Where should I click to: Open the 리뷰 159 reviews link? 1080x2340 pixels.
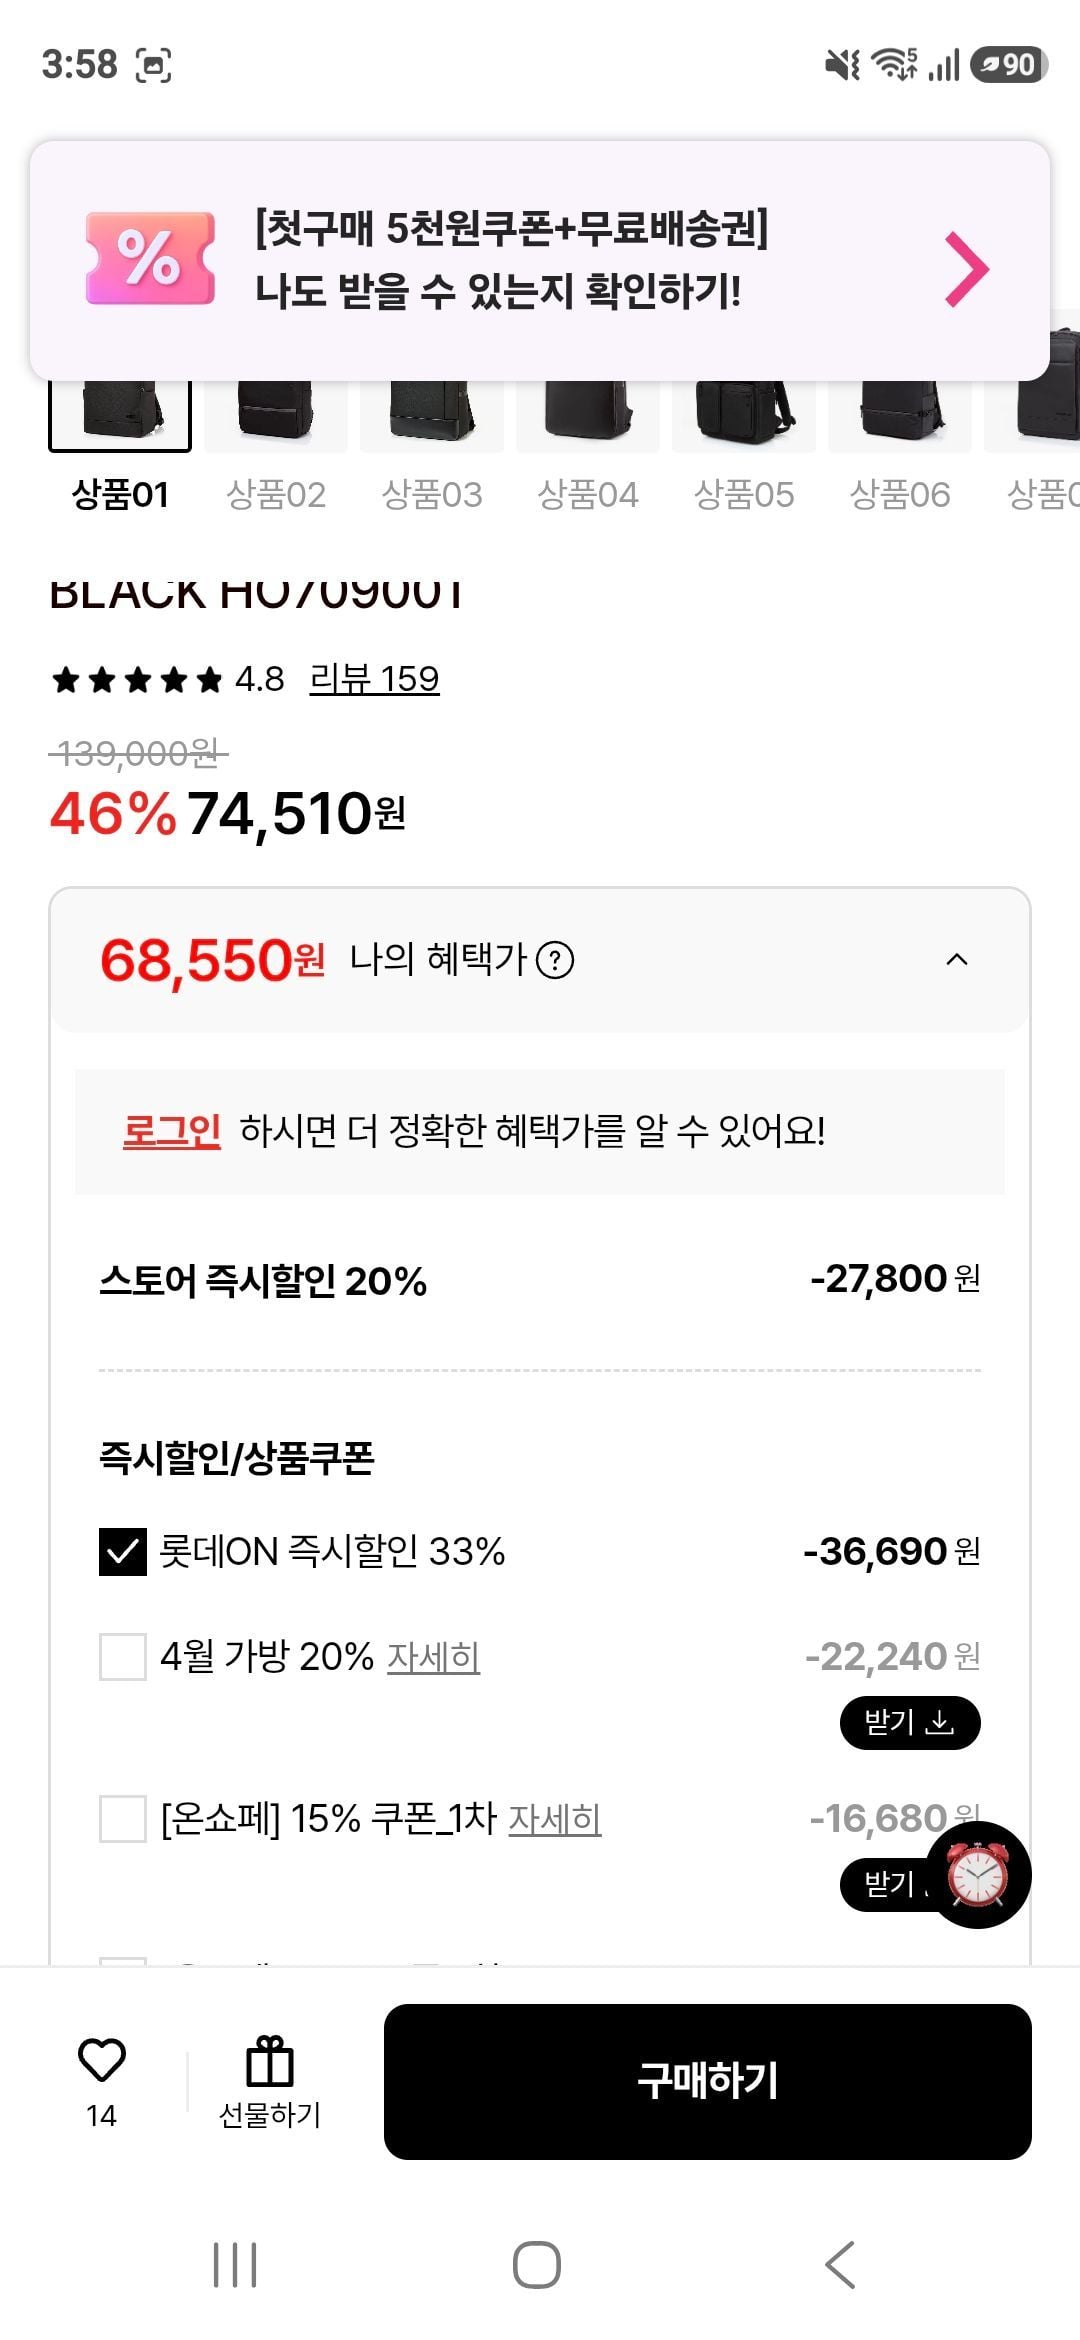click(x=374, y=679)
